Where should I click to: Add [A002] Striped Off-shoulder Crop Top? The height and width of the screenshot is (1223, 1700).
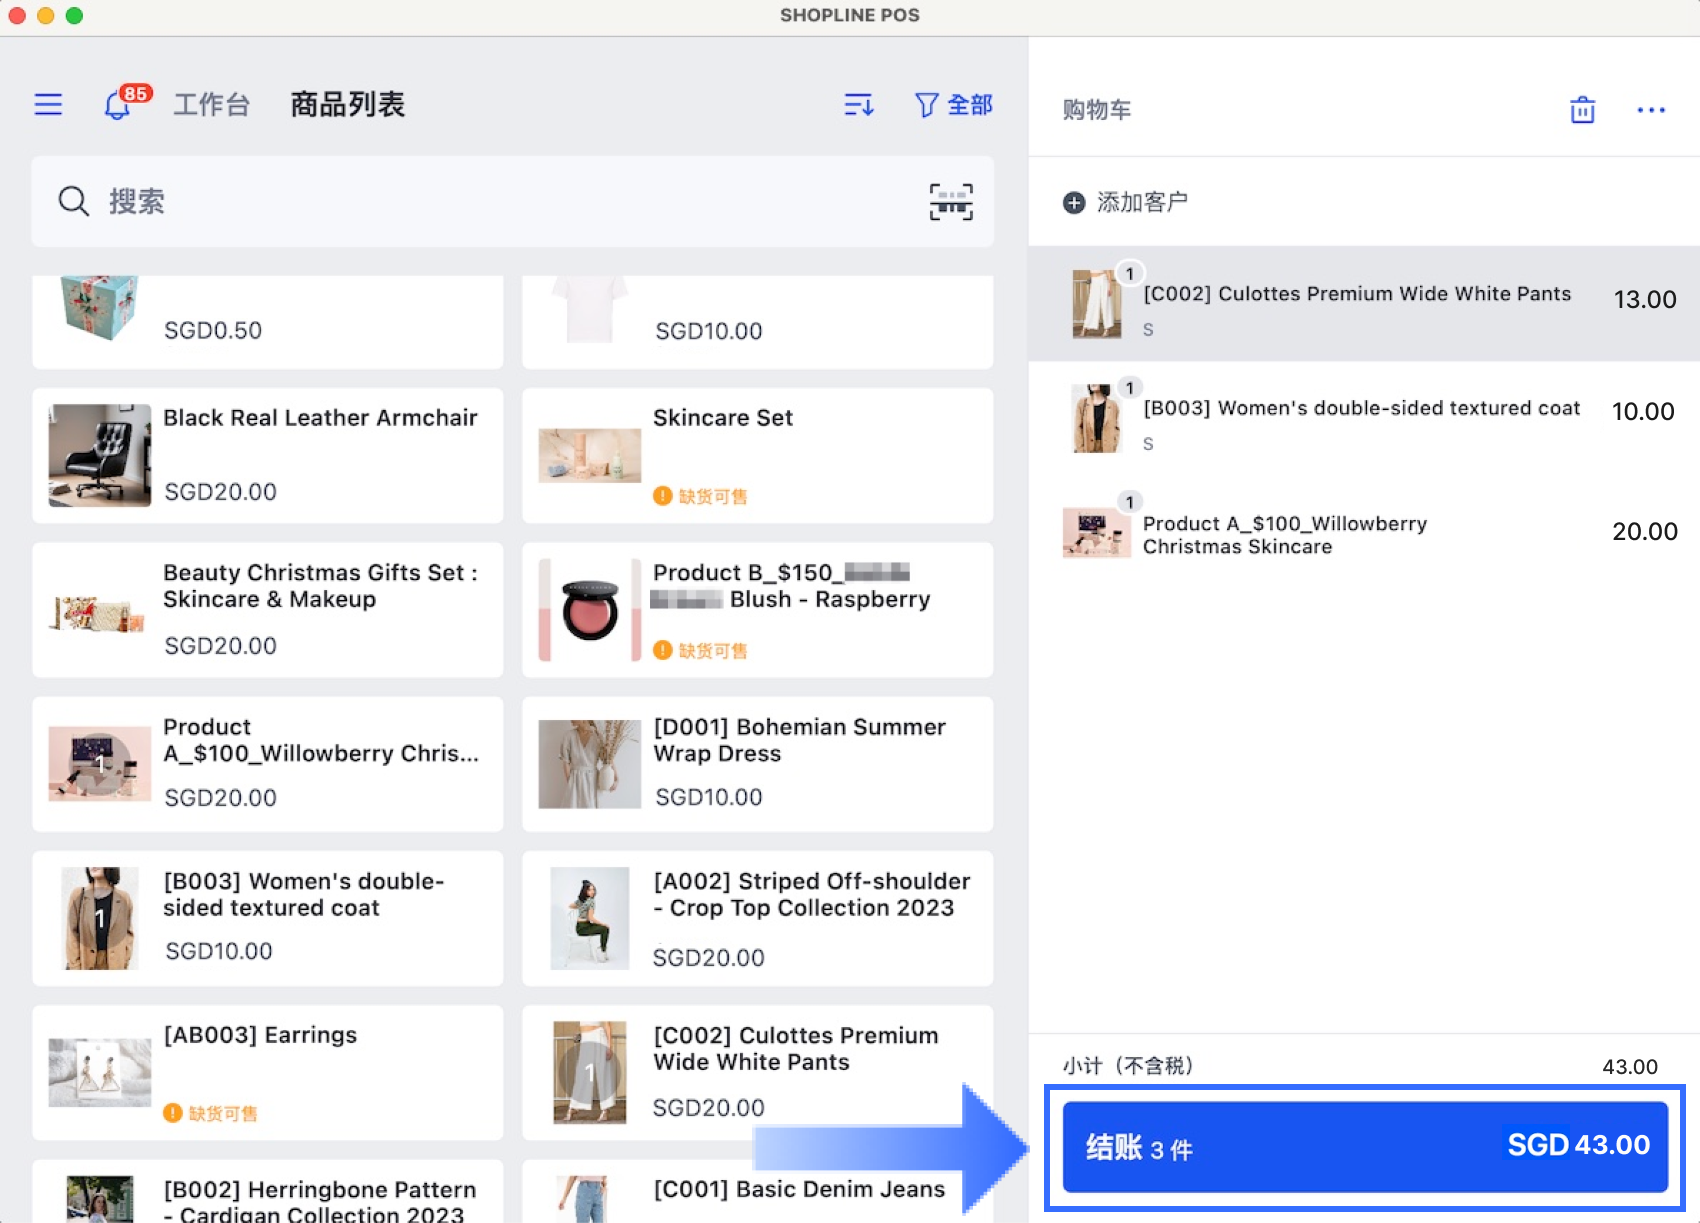pyautogui.click(x=758, y=918)
